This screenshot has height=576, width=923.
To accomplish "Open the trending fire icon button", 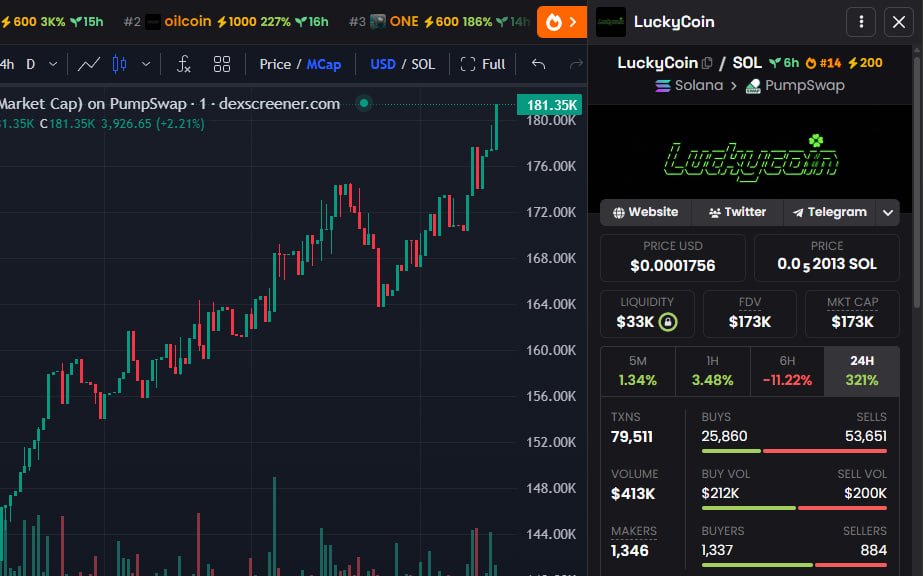I will (562, 22).
